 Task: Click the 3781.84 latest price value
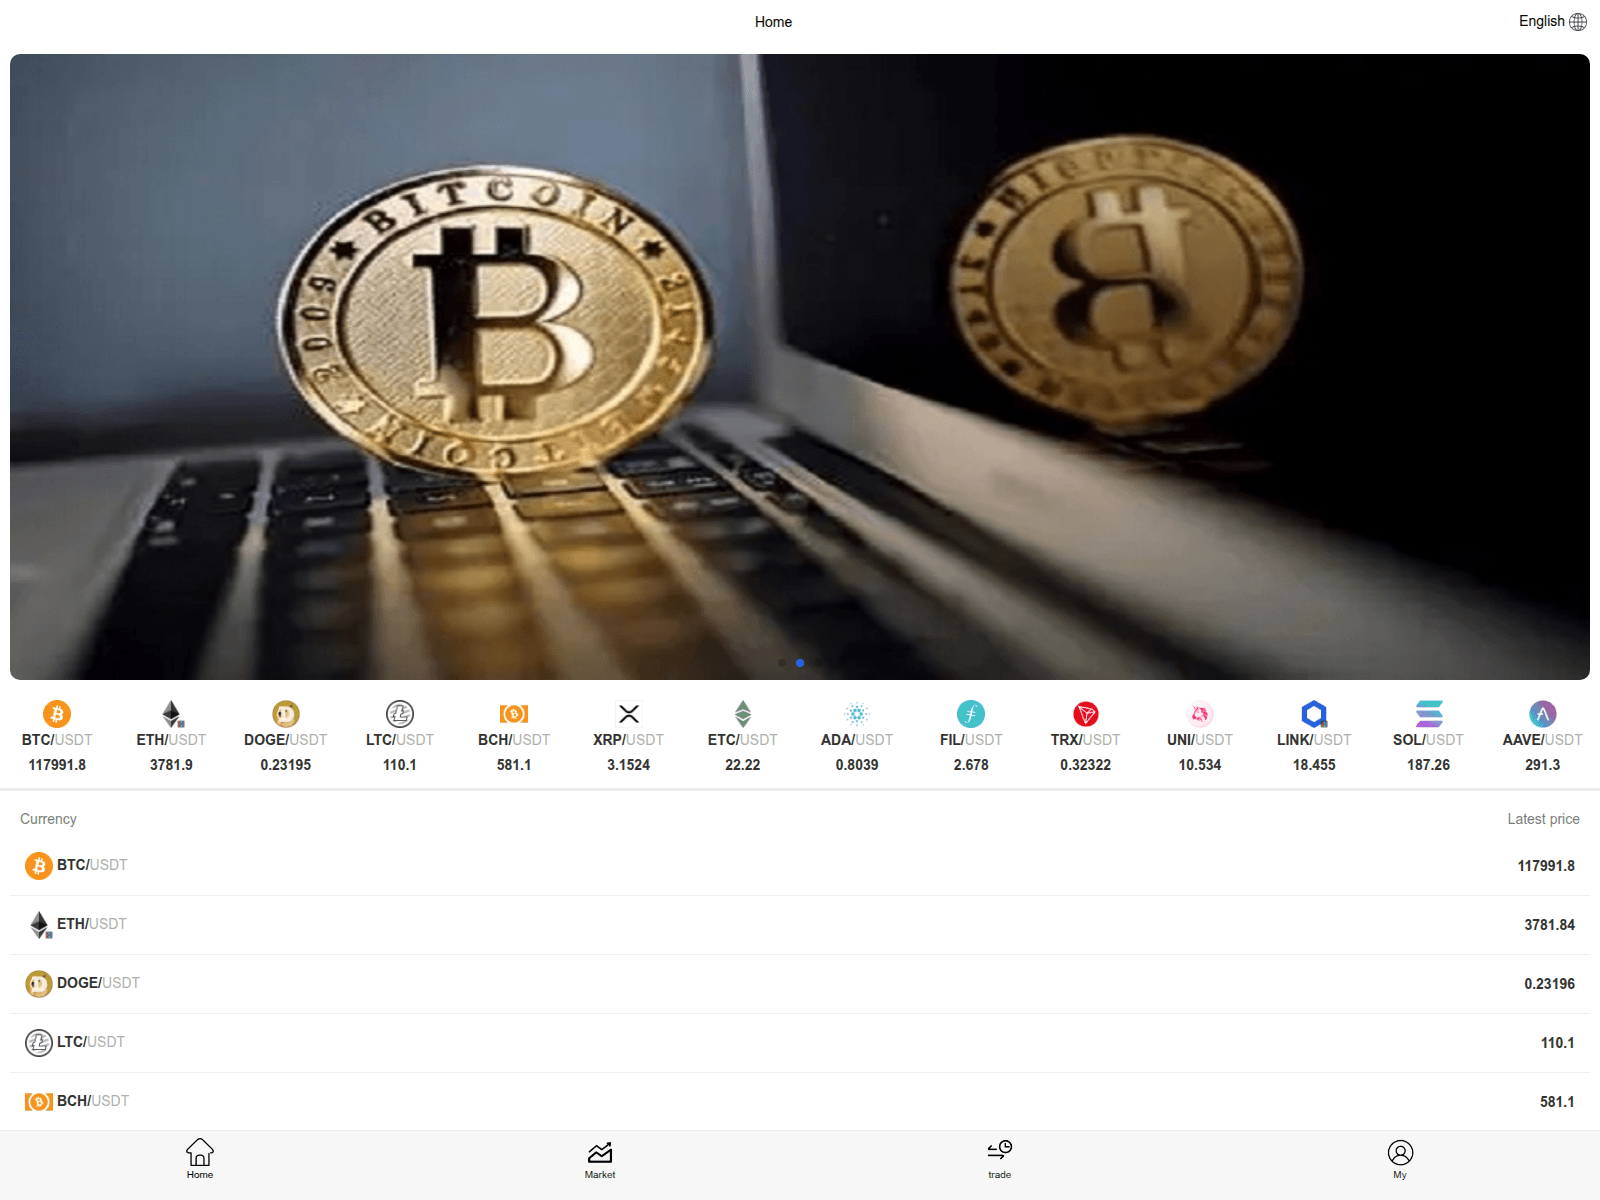pyautogui.click(x=1549, y=925)
